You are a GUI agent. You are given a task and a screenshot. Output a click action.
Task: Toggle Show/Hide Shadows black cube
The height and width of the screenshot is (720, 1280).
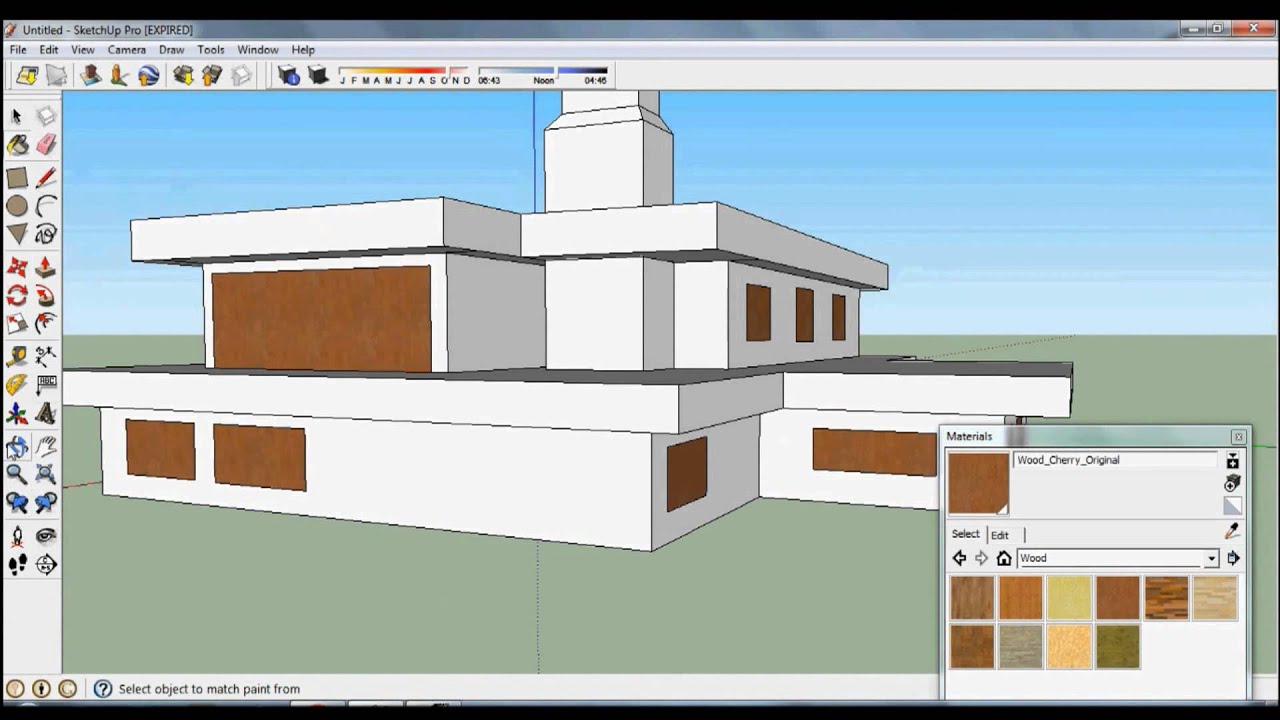pyautogui.click(x=318, y=76)
